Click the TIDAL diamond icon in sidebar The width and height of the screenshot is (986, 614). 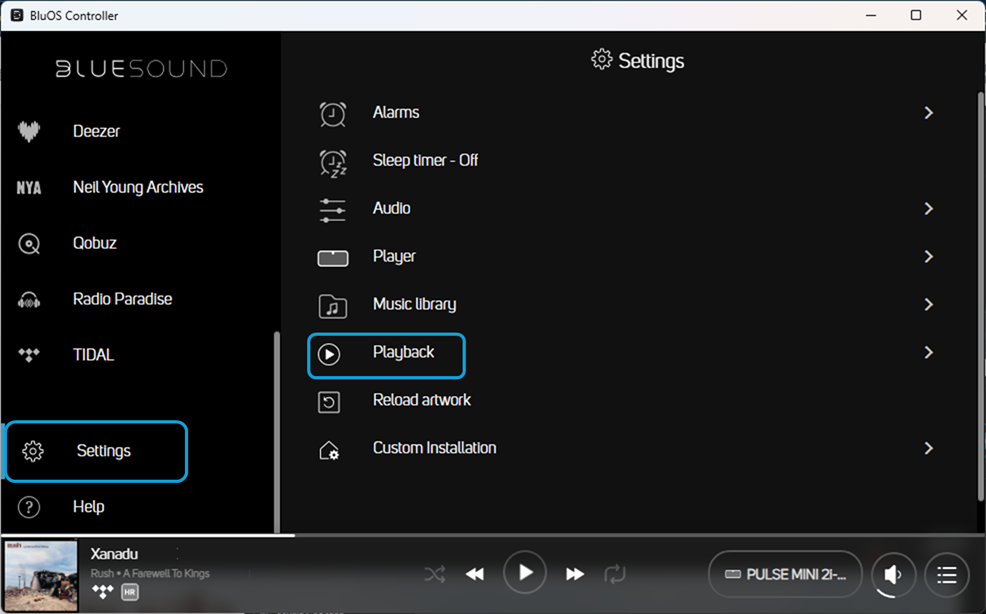coord(29,355)
